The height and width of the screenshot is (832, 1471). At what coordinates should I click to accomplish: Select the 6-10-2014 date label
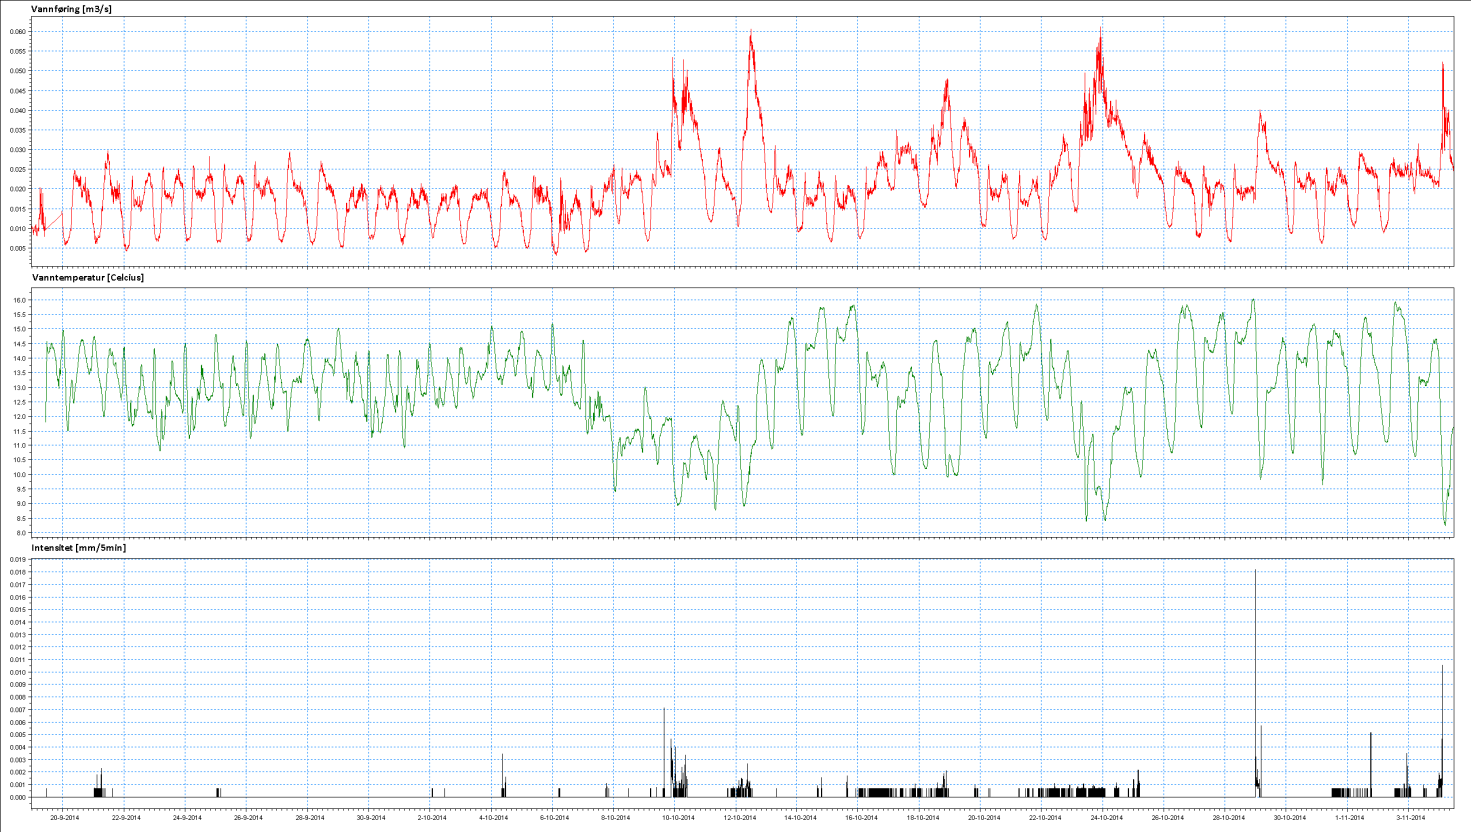point(554,817)
